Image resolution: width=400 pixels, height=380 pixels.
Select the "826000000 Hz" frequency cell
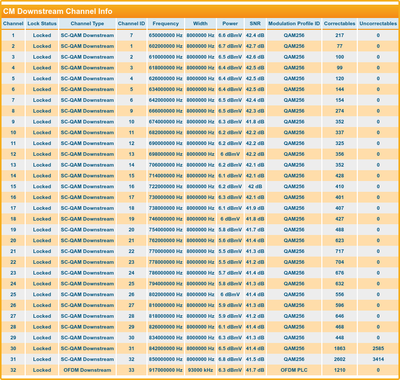click(x=166, y=327)
